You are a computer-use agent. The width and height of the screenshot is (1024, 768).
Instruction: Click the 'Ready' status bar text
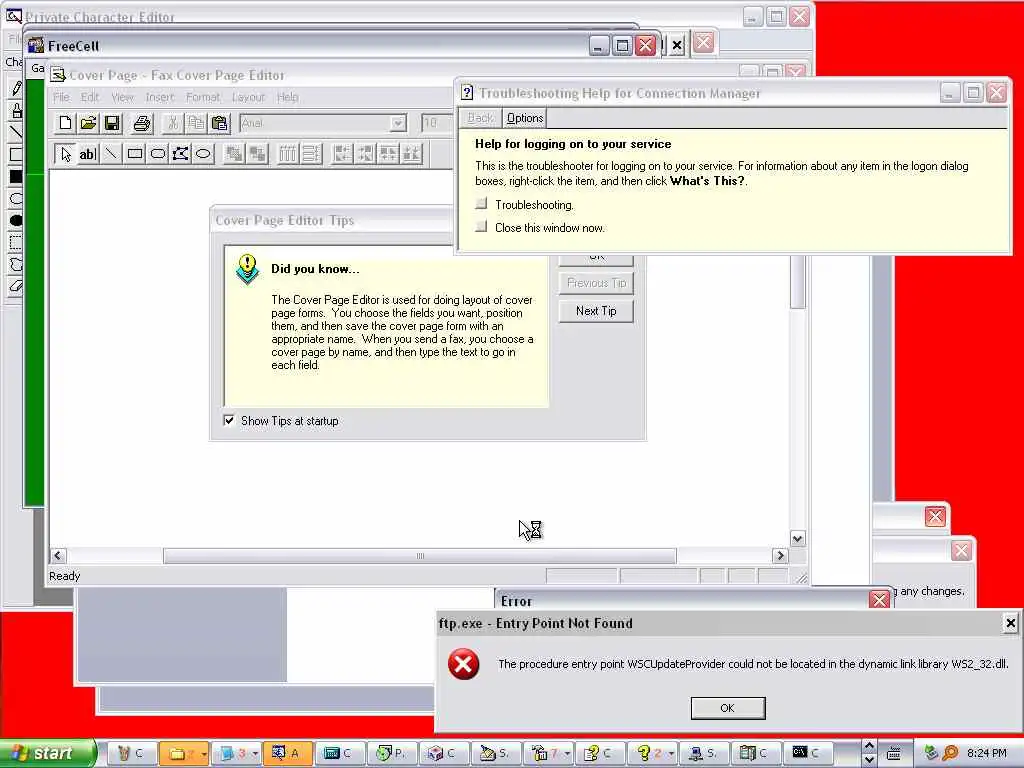(x=65, y=576)
